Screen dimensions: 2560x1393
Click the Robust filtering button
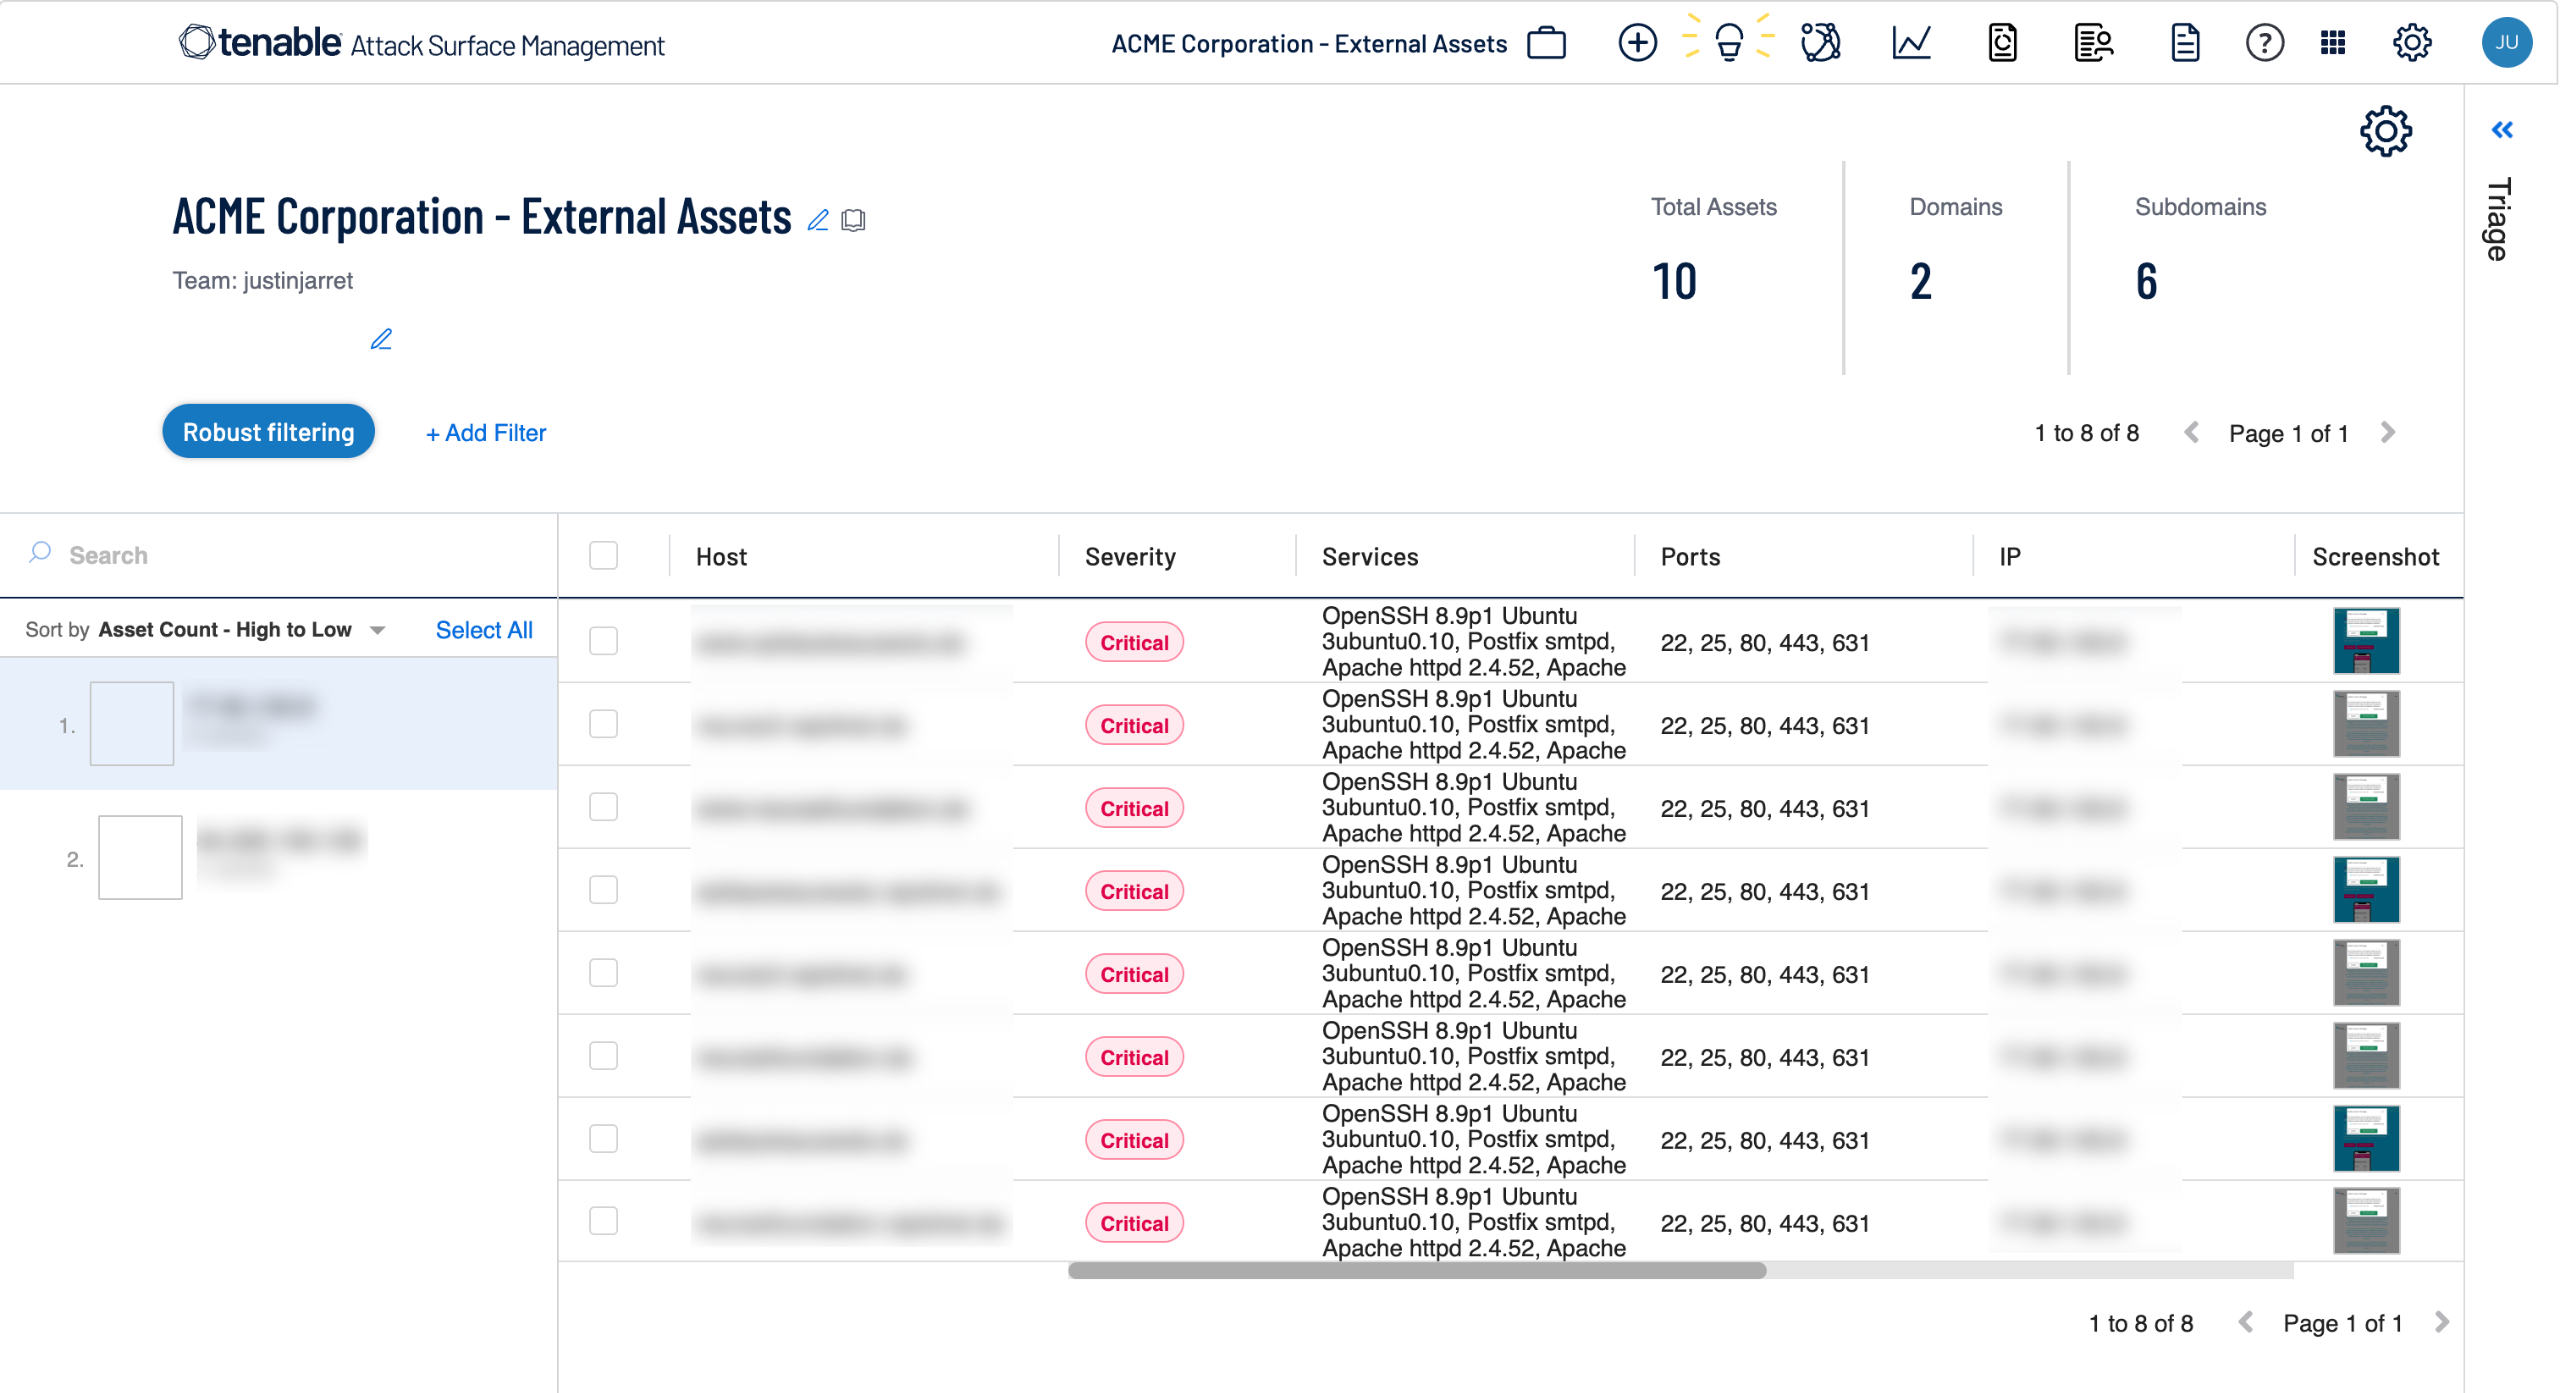[268, 432]
